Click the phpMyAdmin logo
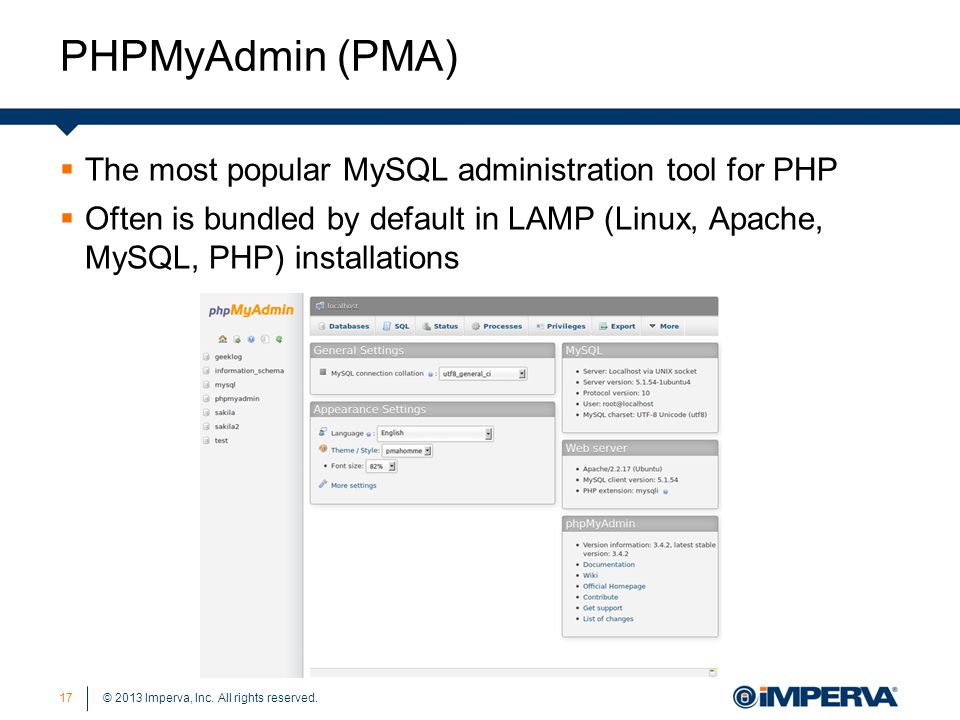Viewport: 960px width, 720px height. [251, 310]
